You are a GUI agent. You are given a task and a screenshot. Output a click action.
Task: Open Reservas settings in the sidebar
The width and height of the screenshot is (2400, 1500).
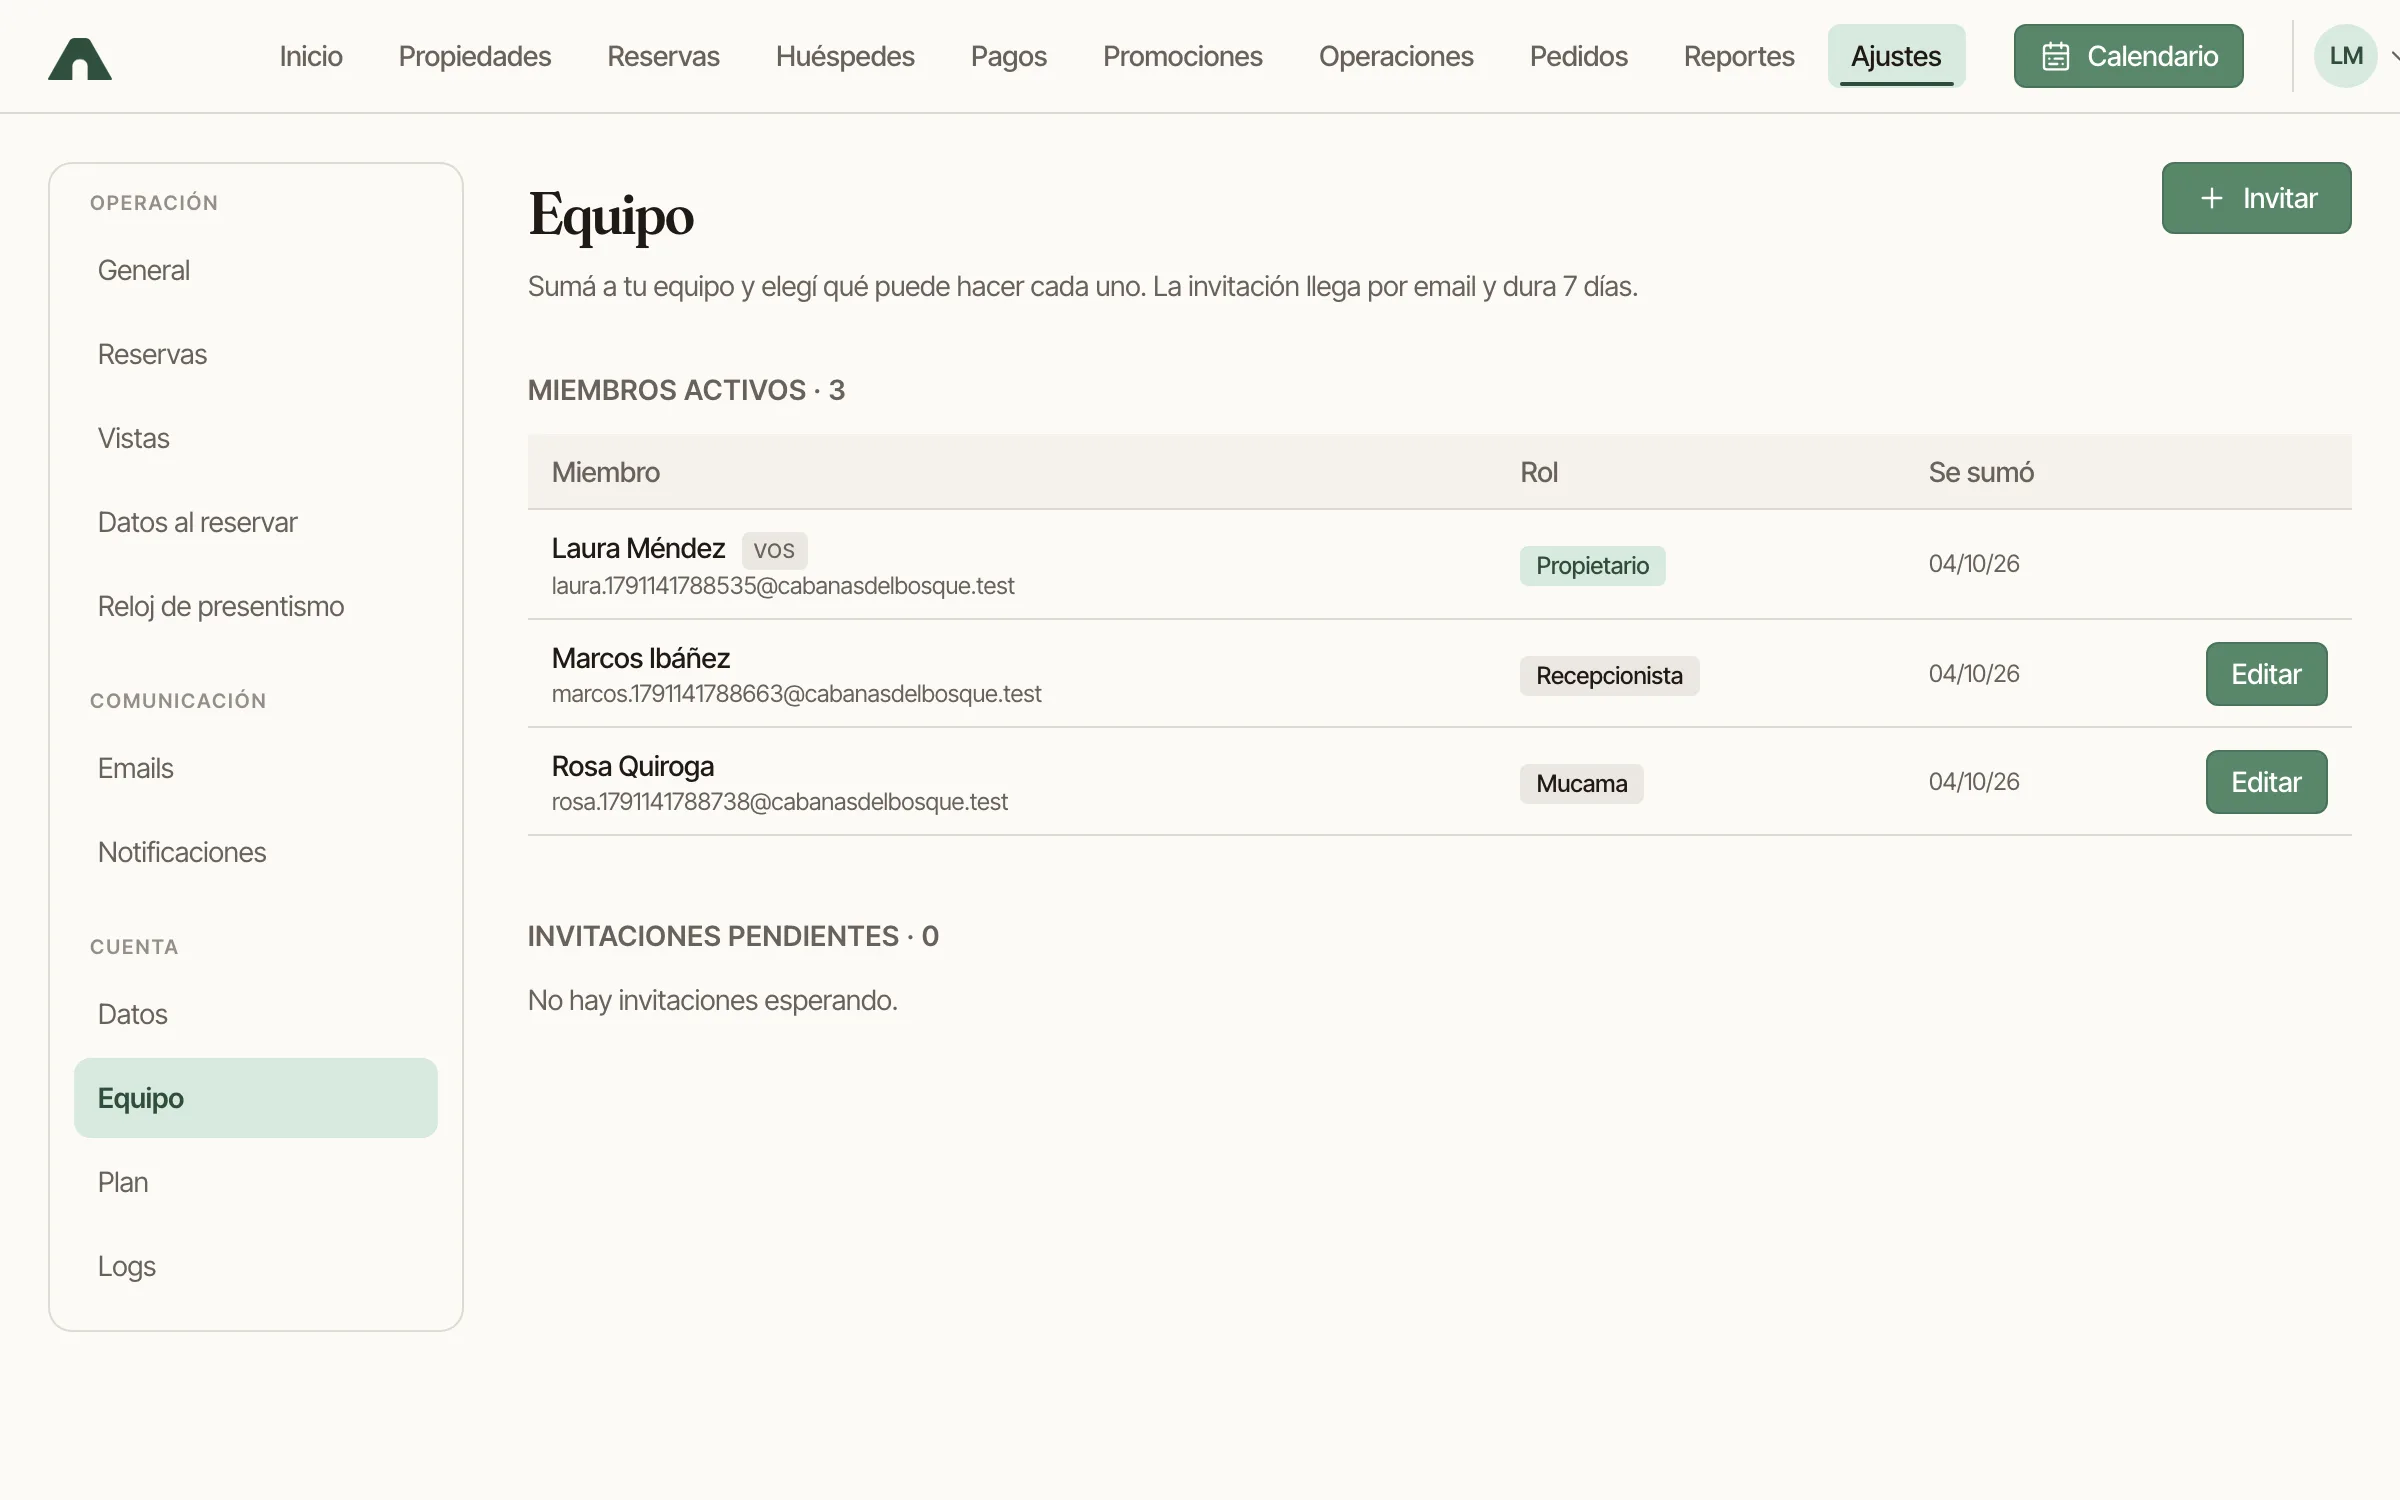[256, 354]
